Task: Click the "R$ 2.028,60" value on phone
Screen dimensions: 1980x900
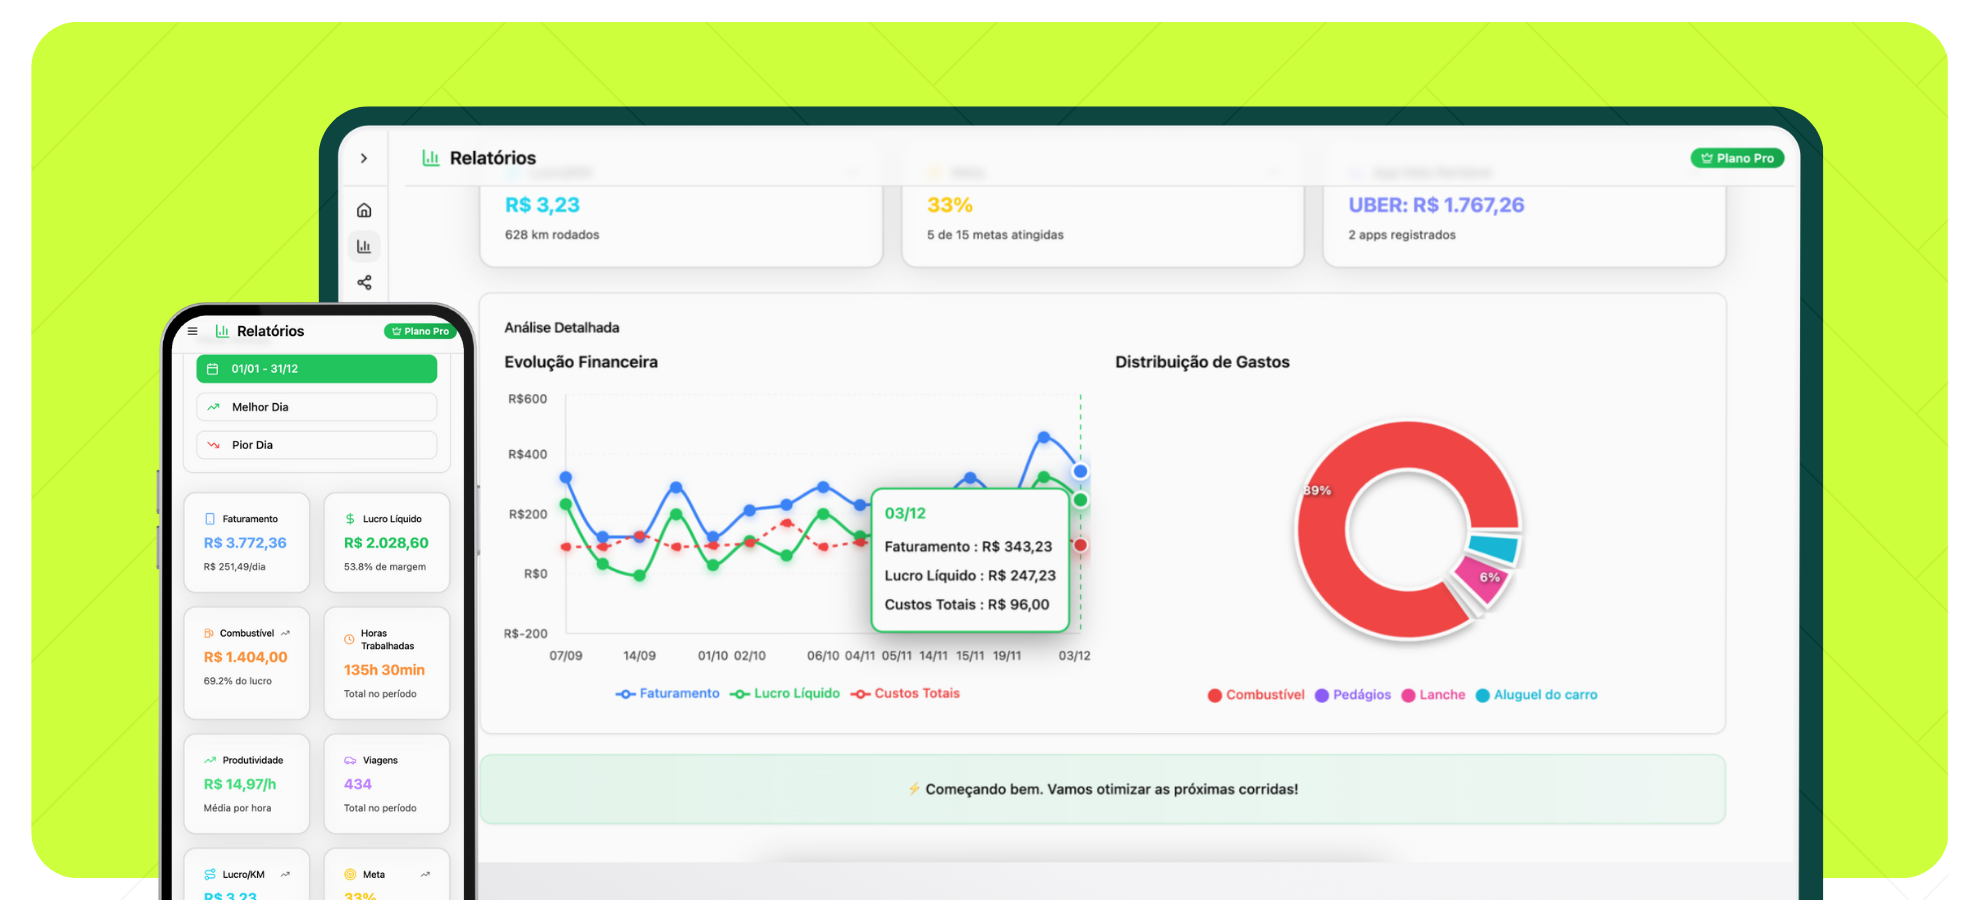Action: [x=386, y=543]
